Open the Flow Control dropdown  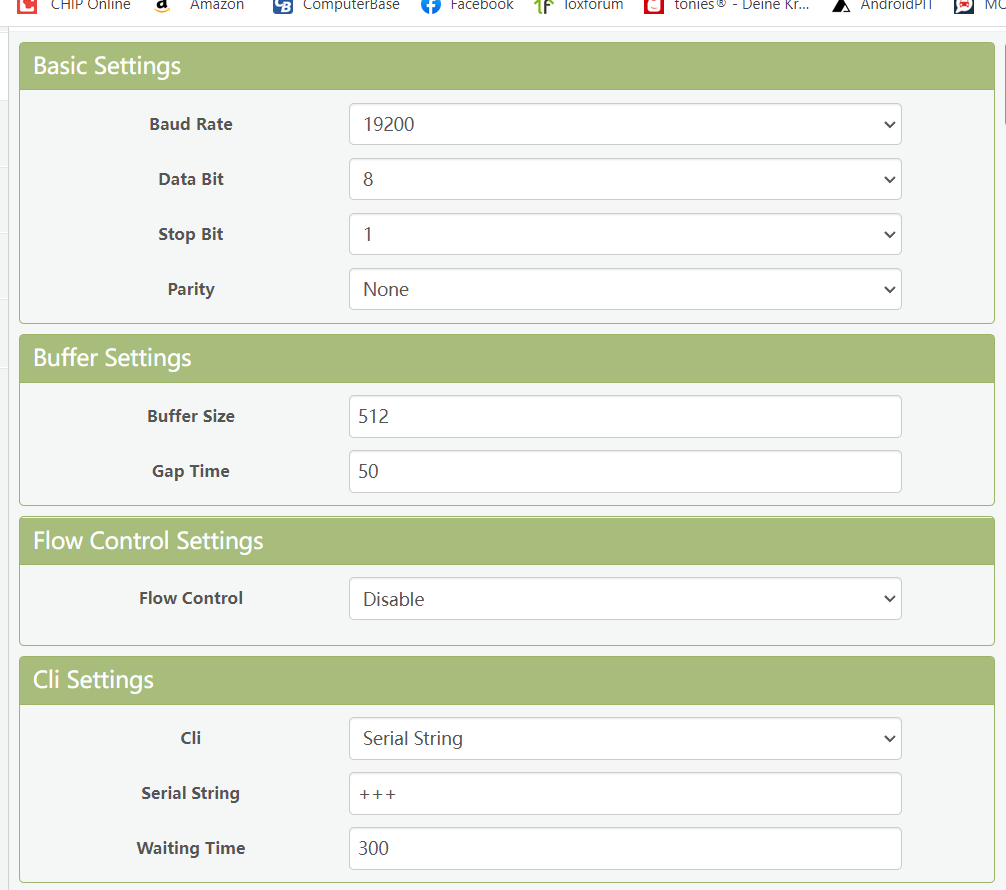pos(625,599)
